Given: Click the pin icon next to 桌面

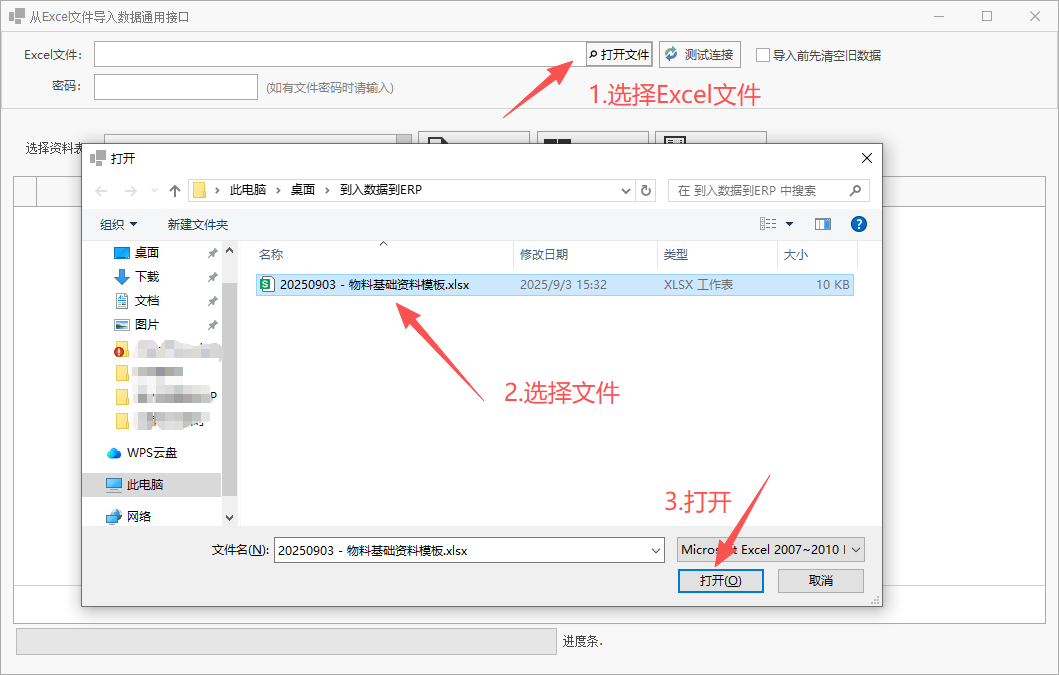Looking at the screenshot, I should coord(213,253).
